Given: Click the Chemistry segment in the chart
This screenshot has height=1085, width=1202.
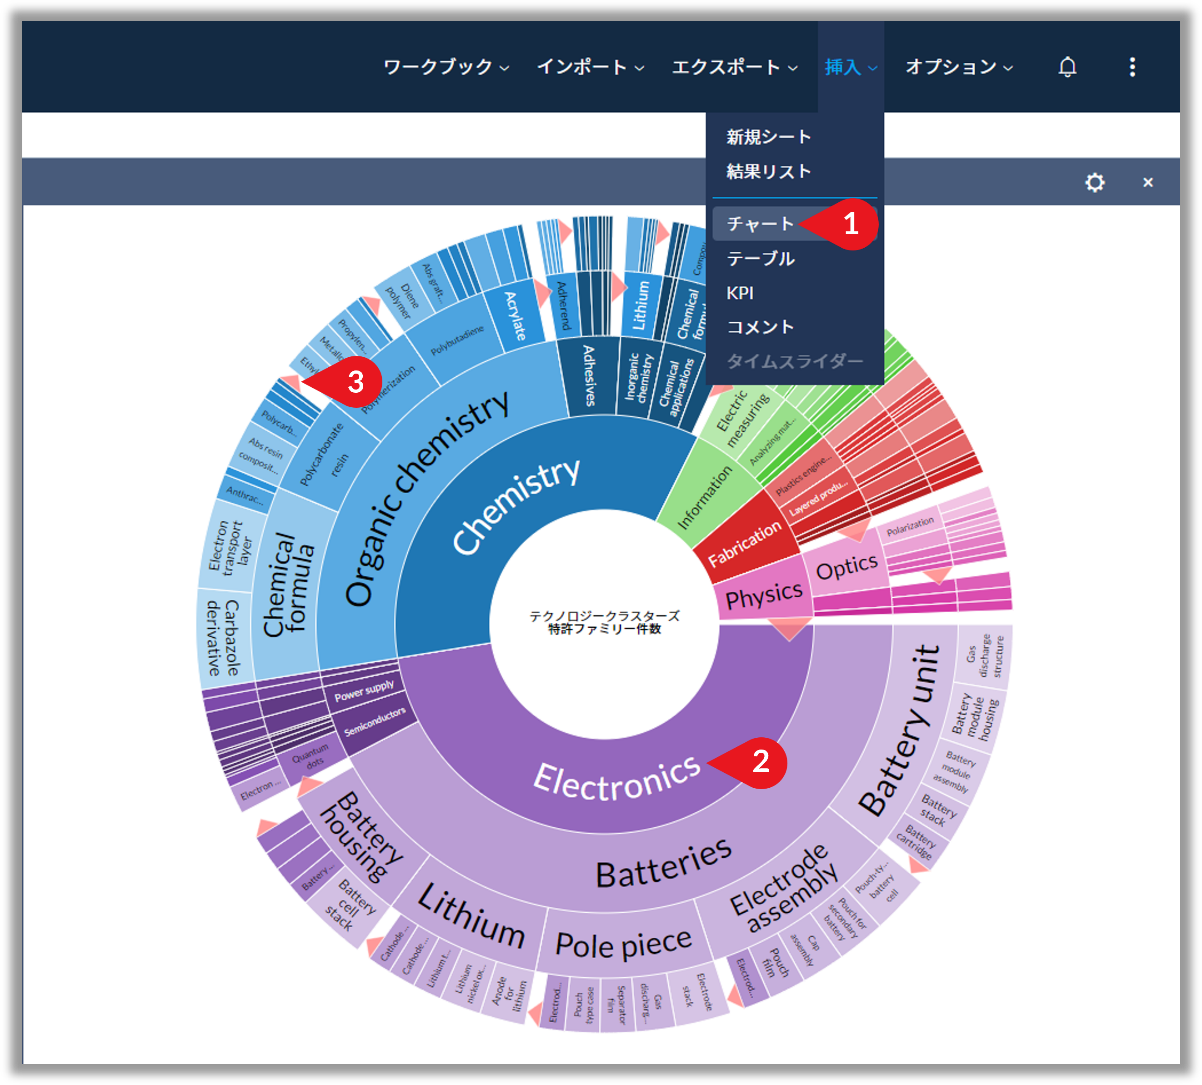Looking at the screenshot, I should coord(515,505).
